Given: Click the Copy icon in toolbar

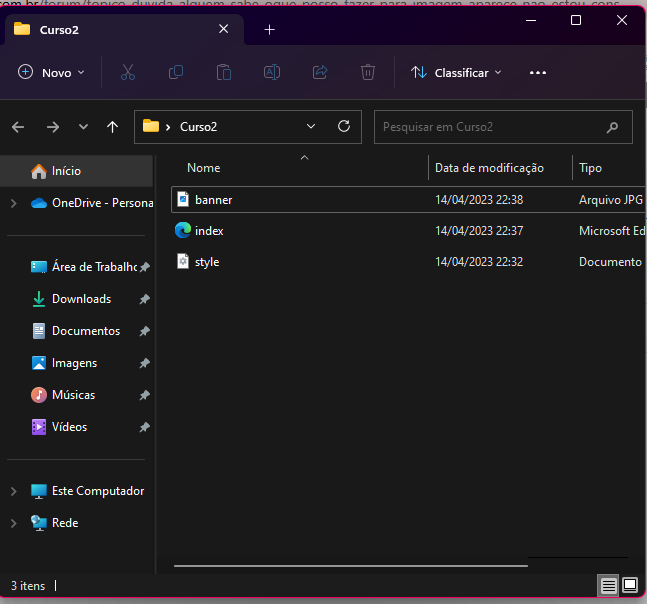Looking at the screenshot, I should (176, 73).
